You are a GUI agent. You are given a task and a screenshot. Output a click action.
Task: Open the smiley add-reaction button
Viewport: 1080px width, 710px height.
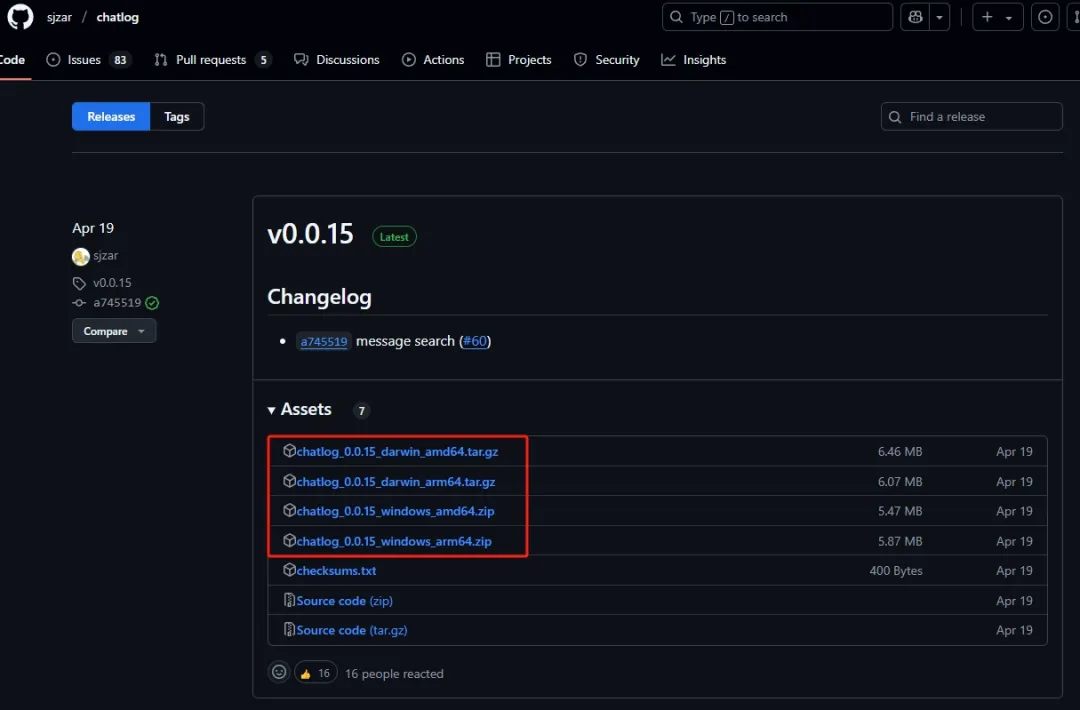pyautogui.click(x=279, y=672)
